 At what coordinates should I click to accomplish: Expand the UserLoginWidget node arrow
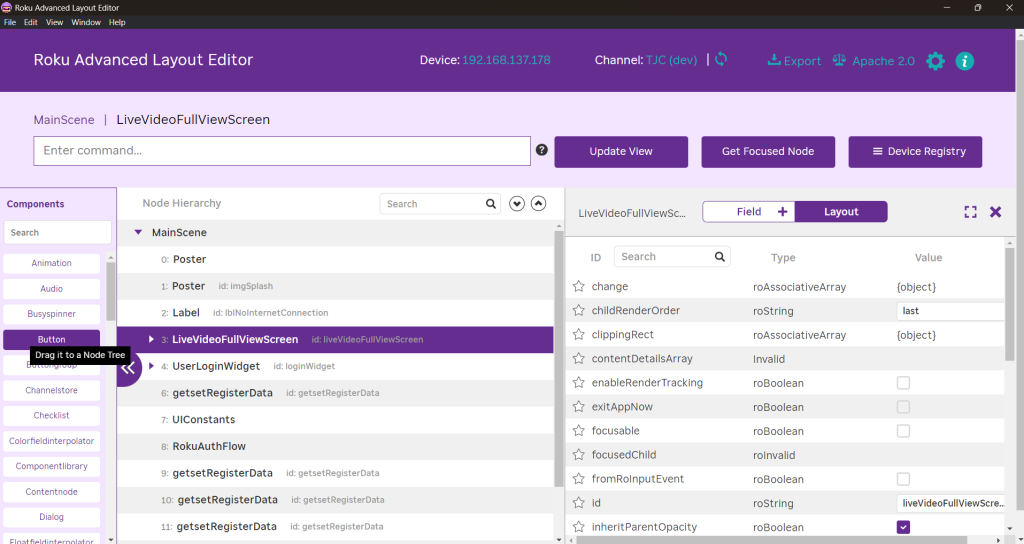(x=151, y=366)
